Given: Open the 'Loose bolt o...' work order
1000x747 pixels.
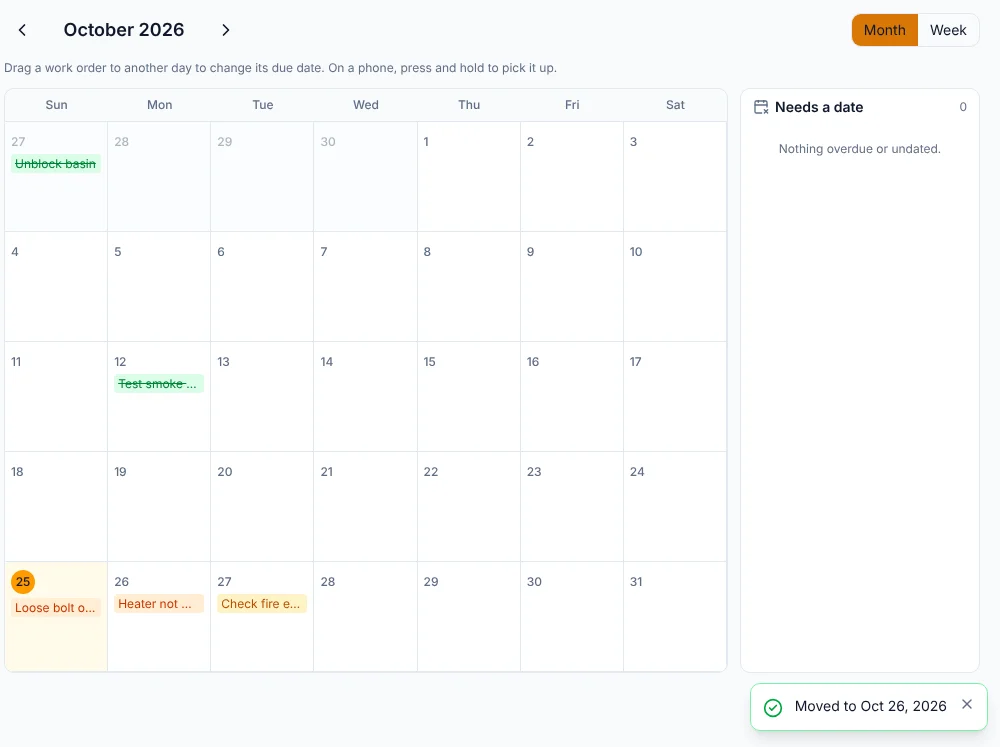Looking at the screenshot, I should pyautogui.click(x=55, y=608).
